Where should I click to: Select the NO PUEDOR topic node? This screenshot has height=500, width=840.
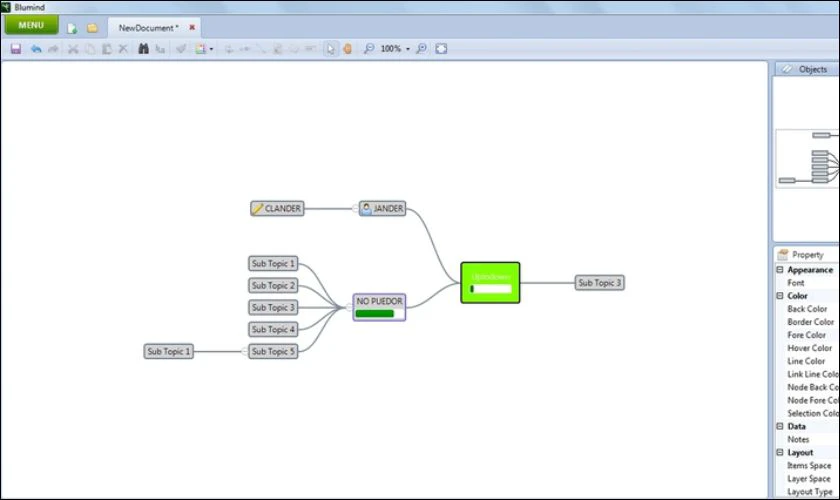click(379, 307)
